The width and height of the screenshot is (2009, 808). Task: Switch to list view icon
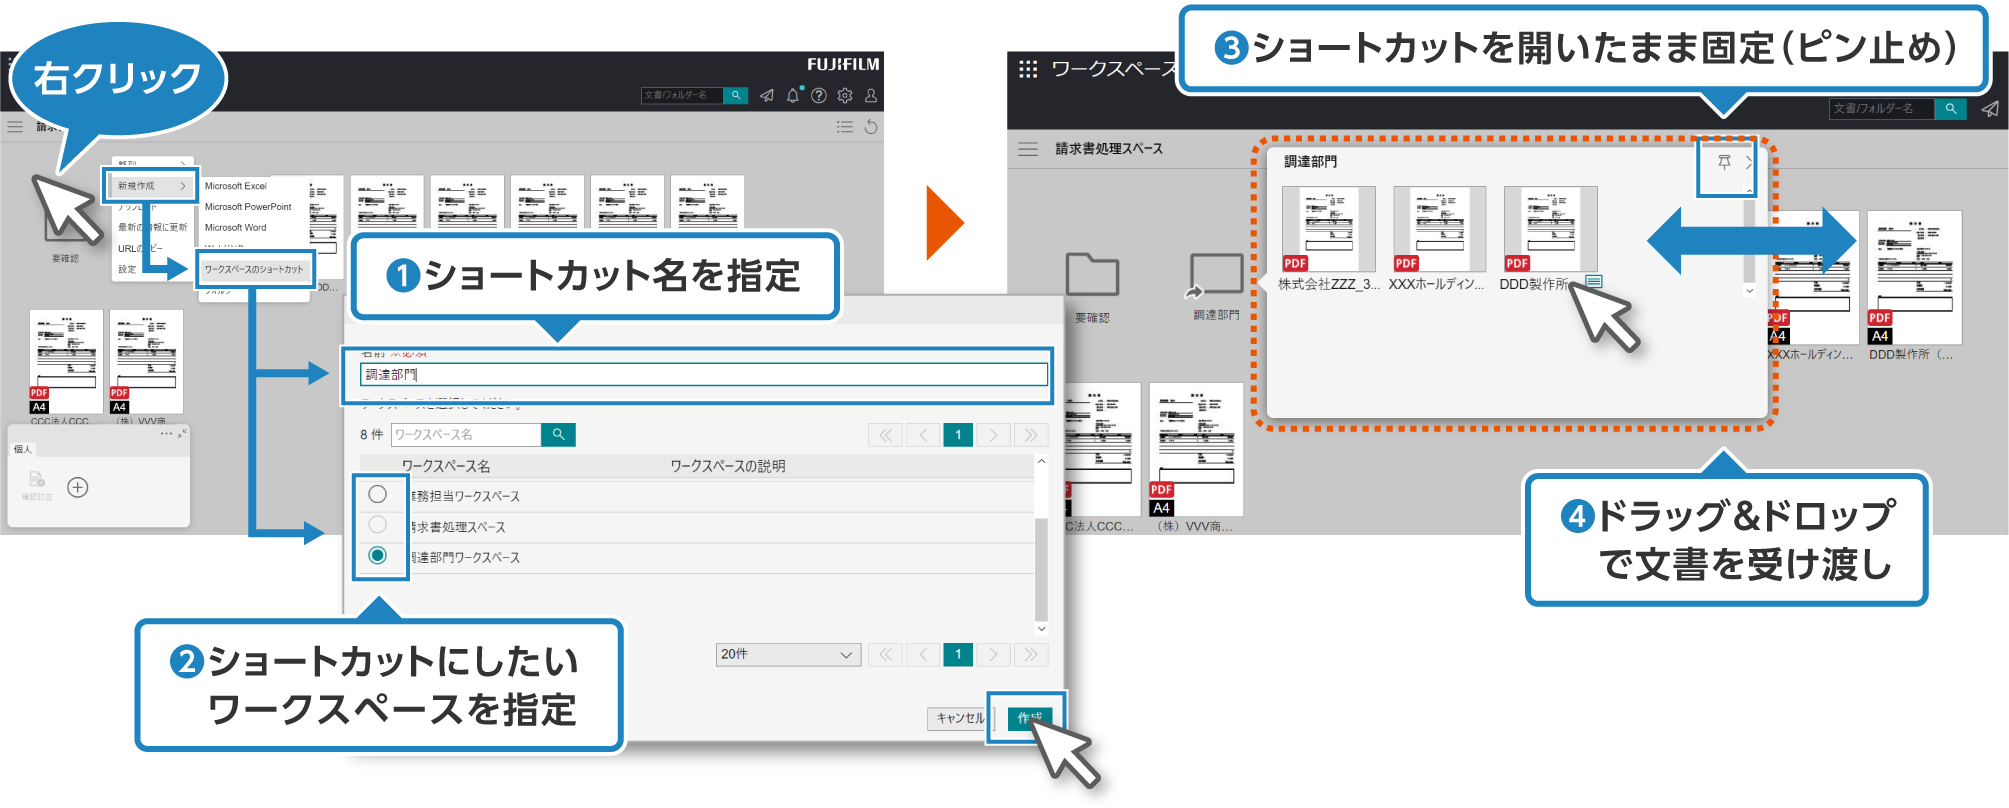(845, 127)
